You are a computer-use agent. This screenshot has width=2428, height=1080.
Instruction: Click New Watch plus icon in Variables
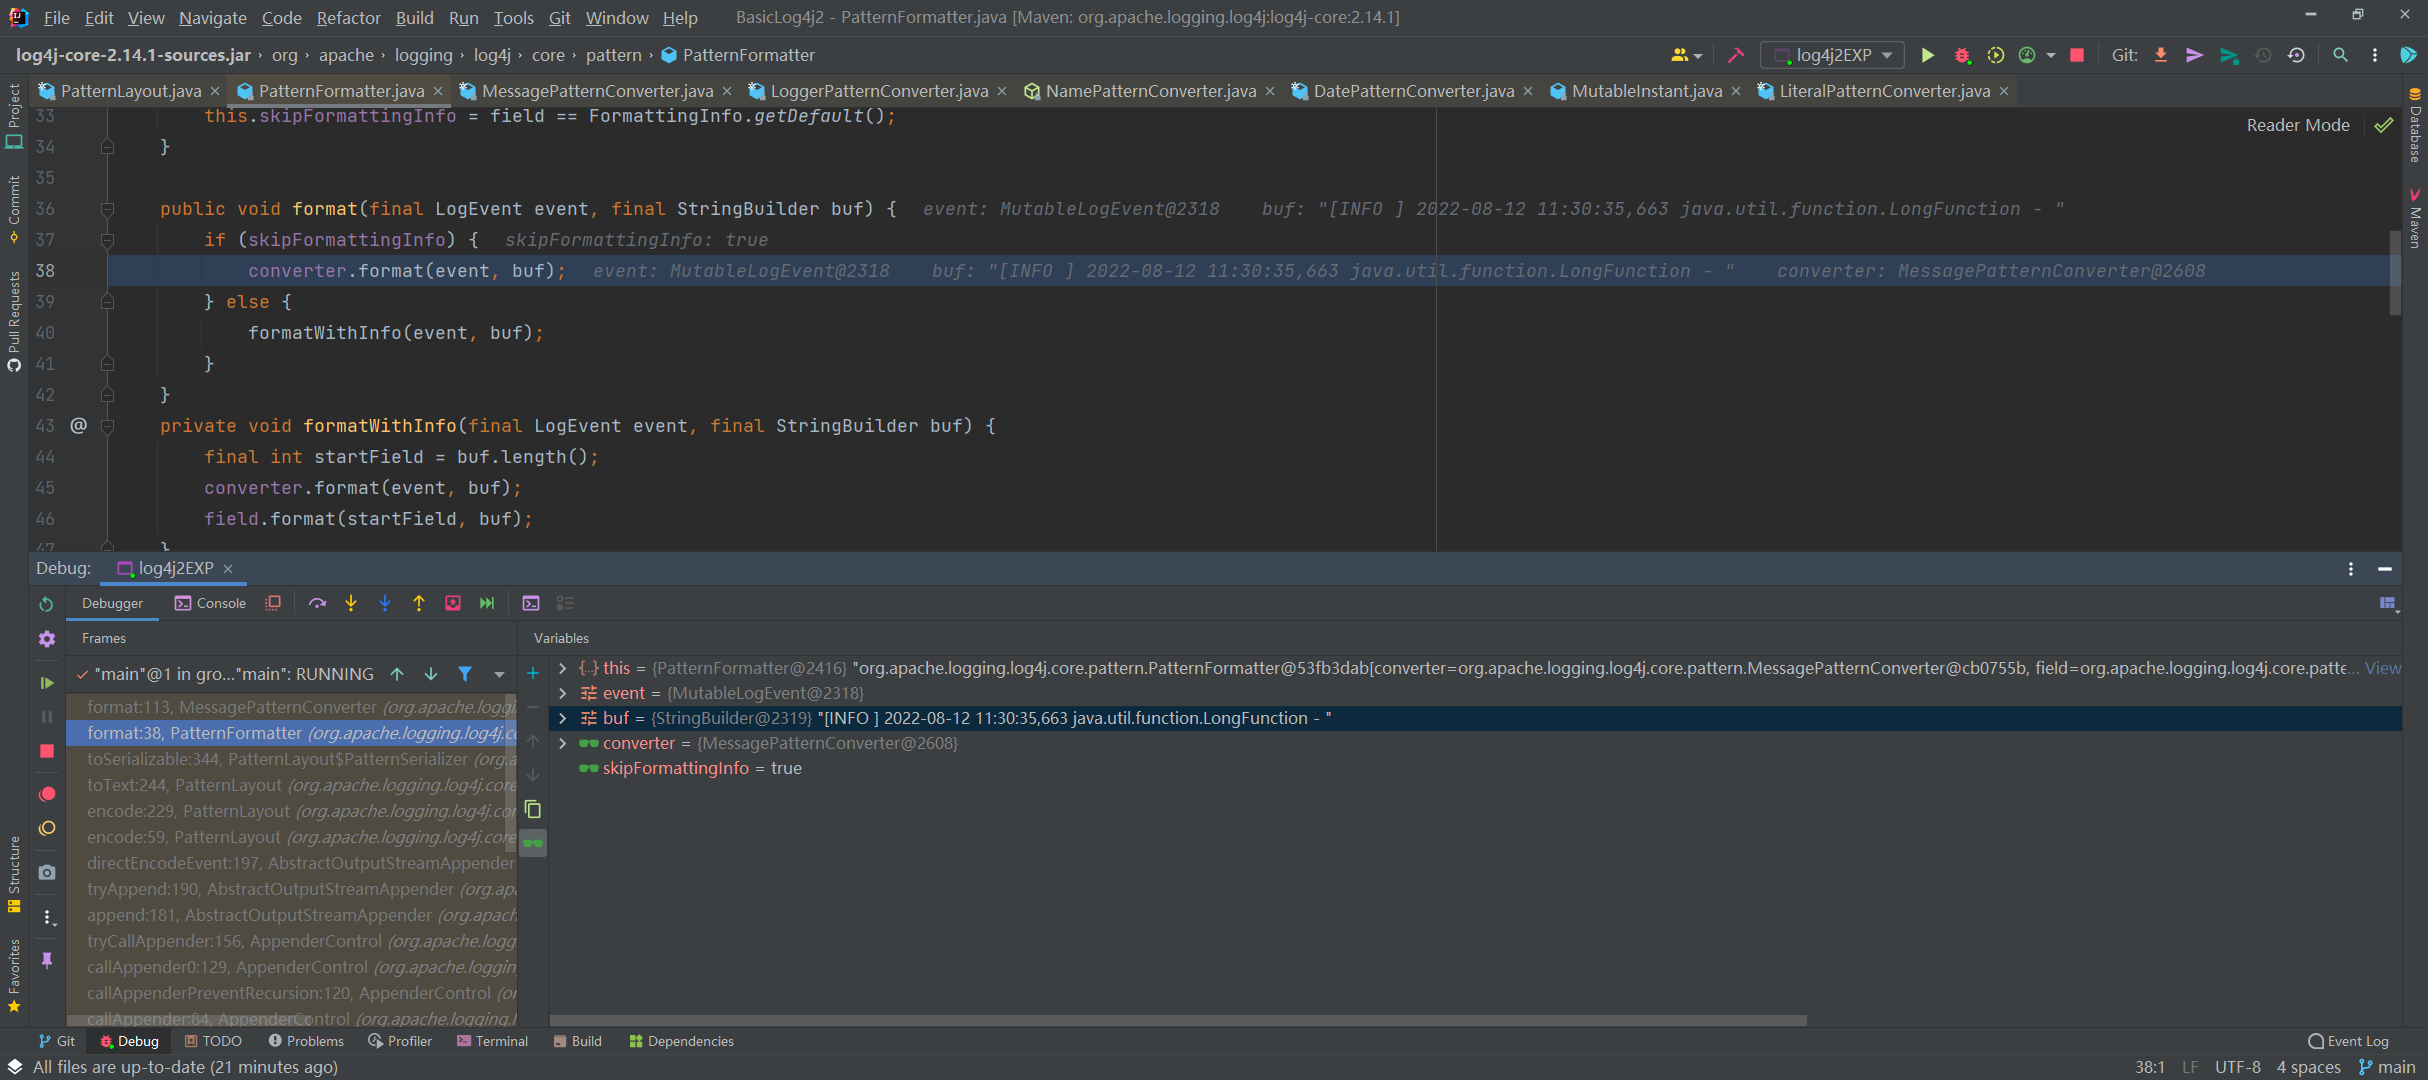coord(533,673)
